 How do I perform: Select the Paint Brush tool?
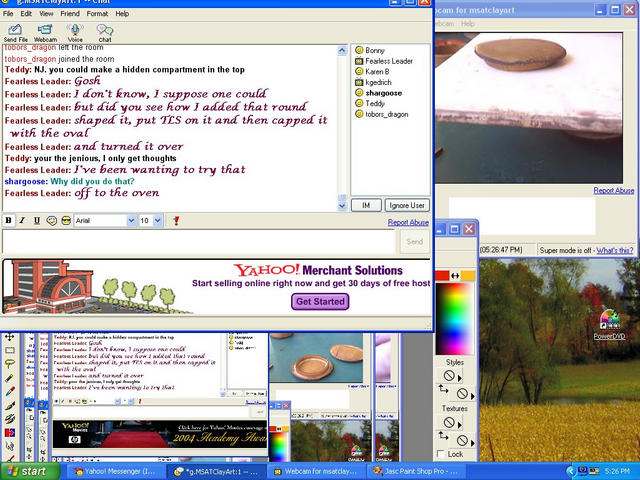[x=9, y=405]
